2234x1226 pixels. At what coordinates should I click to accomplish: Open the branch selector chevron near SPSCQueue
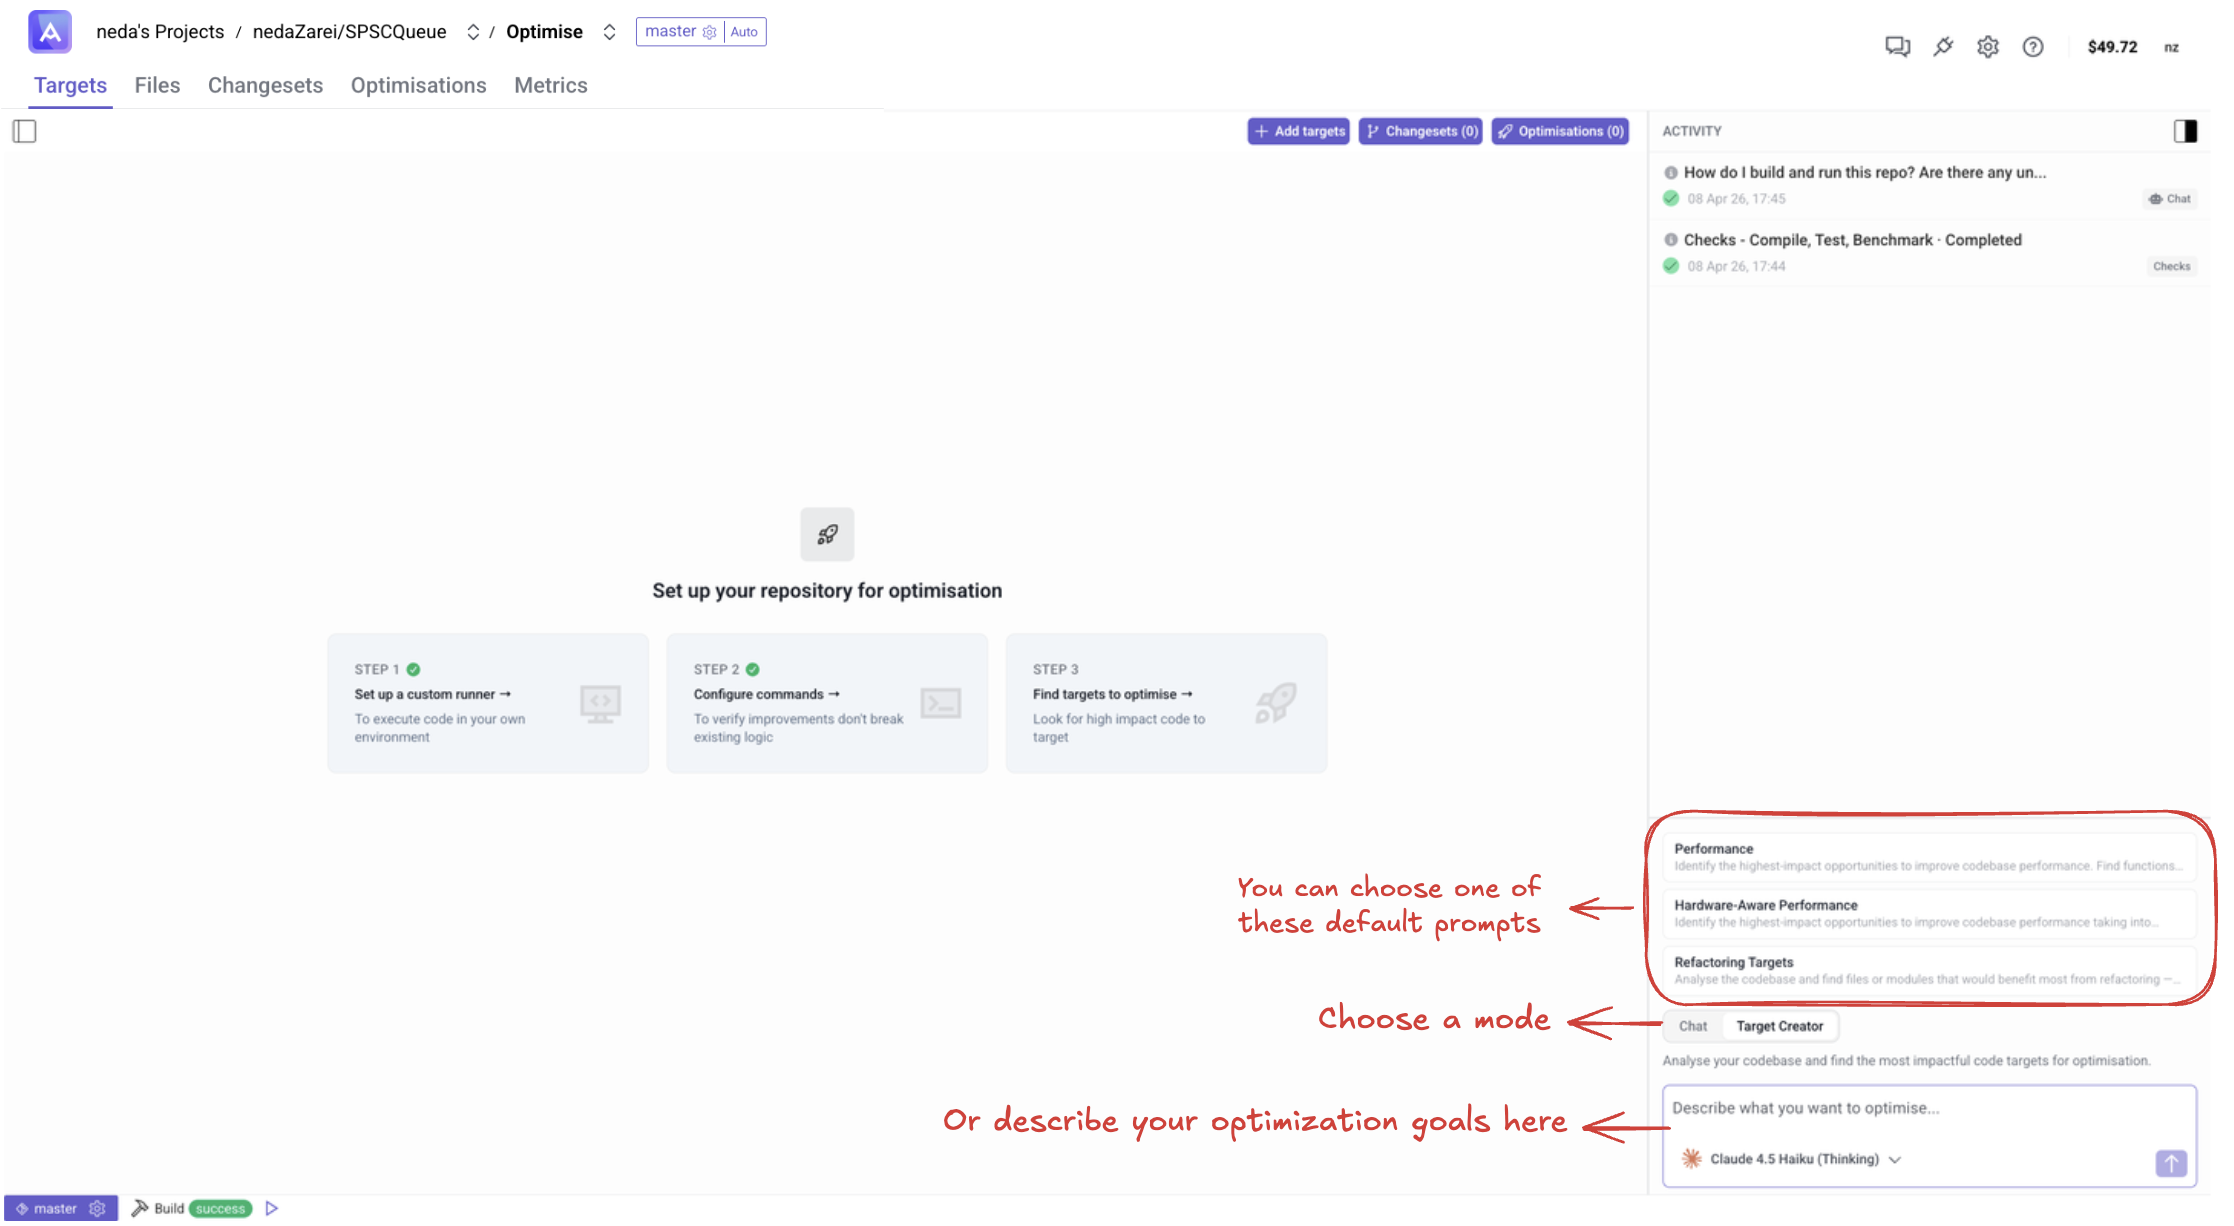click(473, 31)
